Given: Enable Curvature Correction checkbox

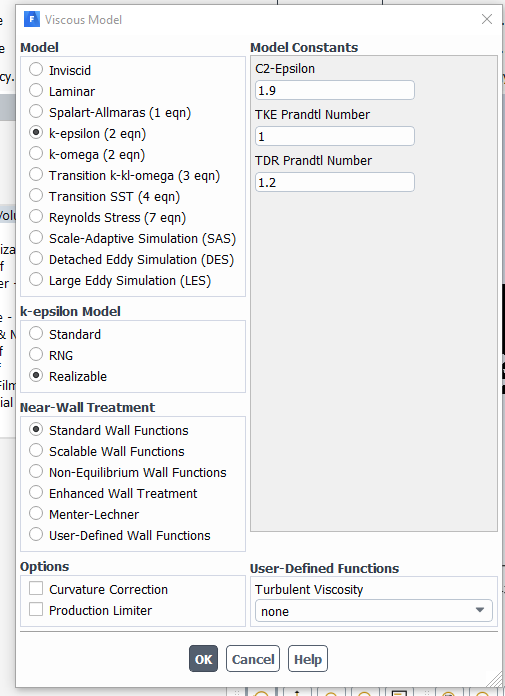Looking at the screenshot, I should 36,589.
